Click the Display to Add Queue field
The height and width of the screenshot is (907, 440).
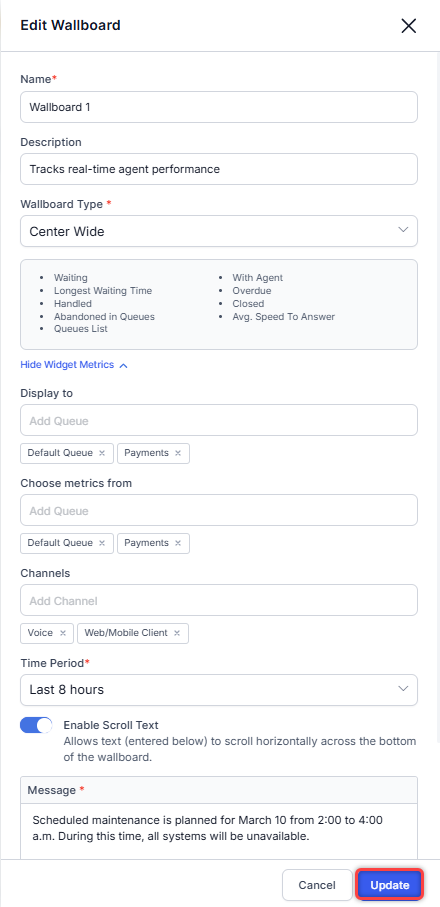(219, 420)
